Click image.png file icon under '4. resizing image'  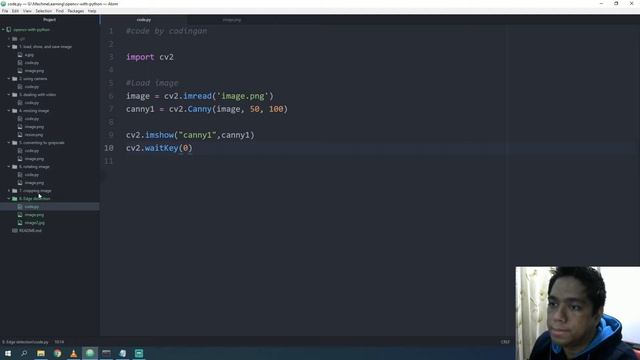coord(20,127)
